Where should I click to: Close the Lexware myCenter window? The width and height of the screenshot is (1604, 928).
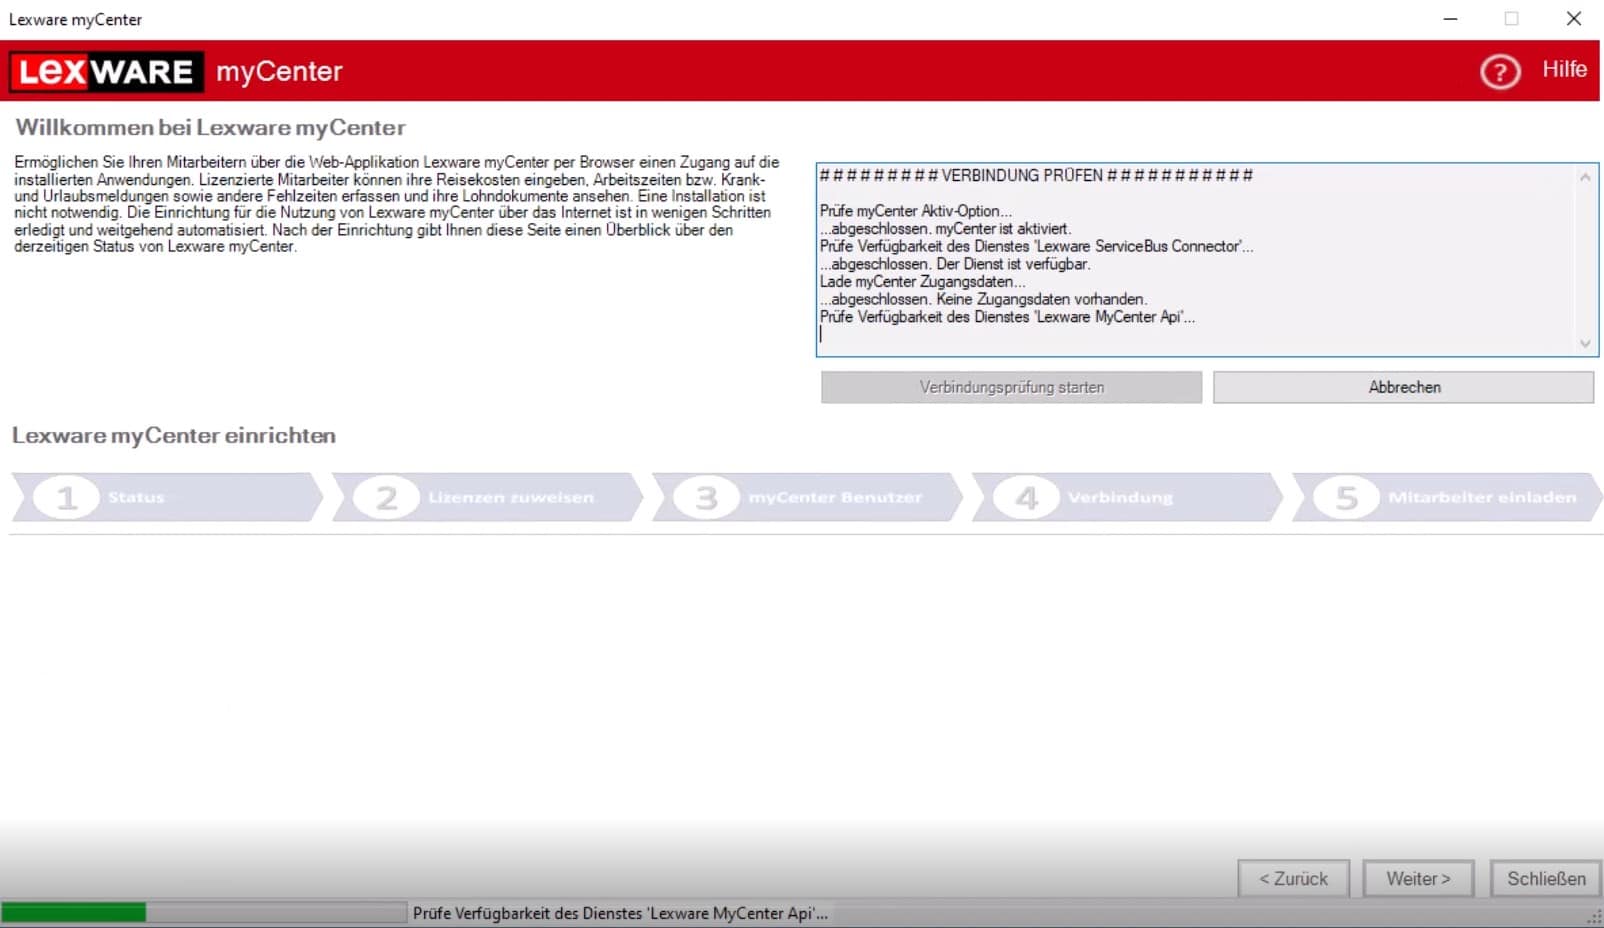[x=1573, y=19]
